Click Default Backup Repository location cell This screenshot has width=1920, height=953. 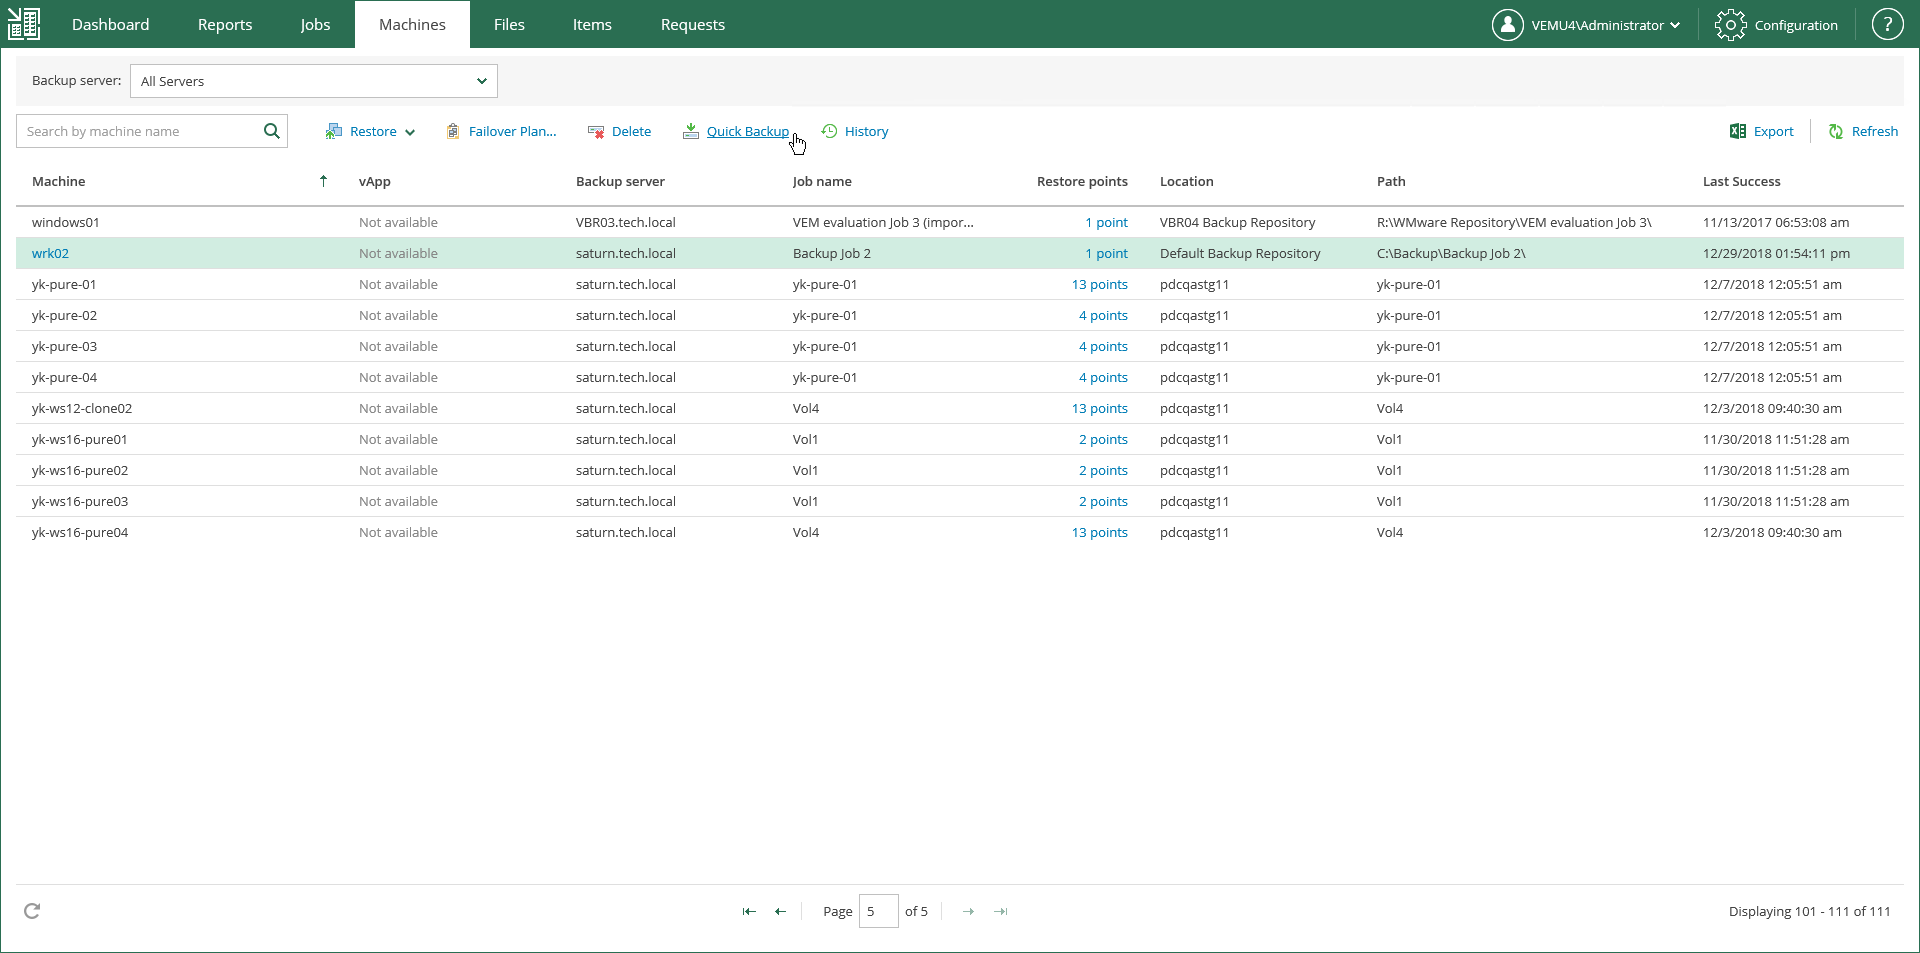click(1240, 253)
